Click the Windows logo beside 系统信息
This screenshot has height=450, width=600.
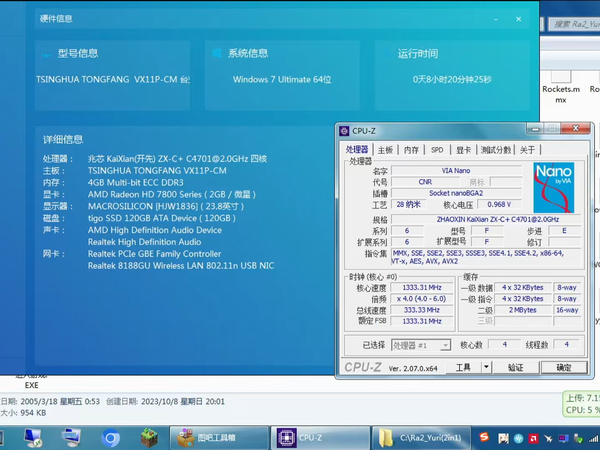coord(217,53)
